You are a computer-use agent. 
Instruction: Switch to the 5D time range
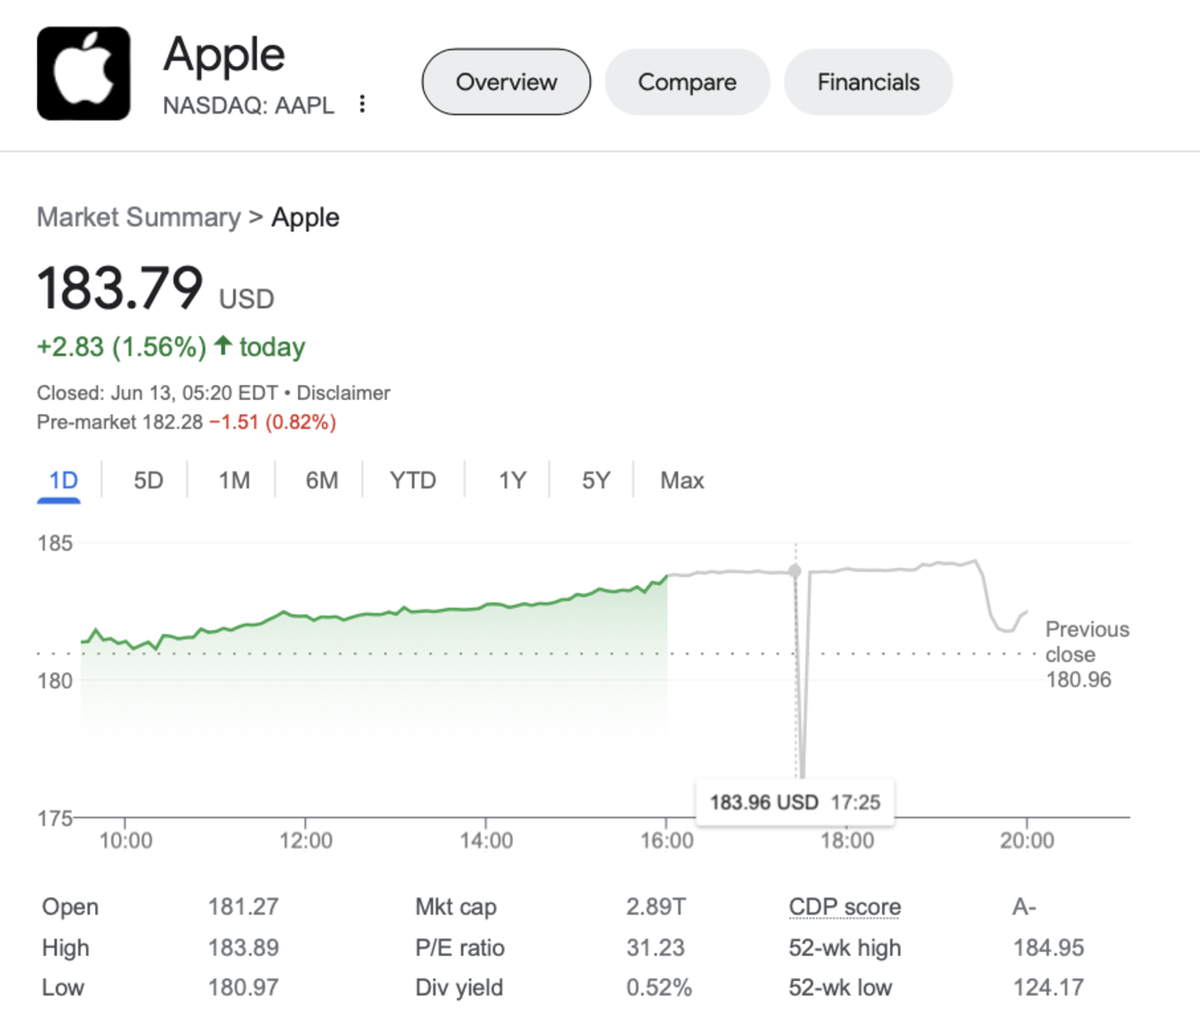point(146,480)
